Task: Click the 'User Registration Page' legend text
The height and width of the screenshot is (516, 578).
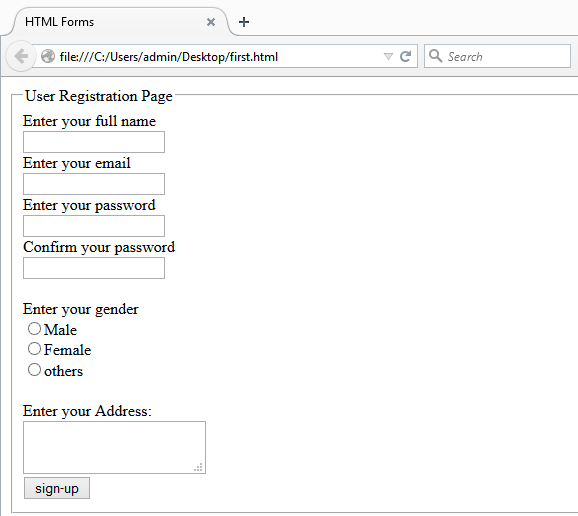Action: (99, 96)
